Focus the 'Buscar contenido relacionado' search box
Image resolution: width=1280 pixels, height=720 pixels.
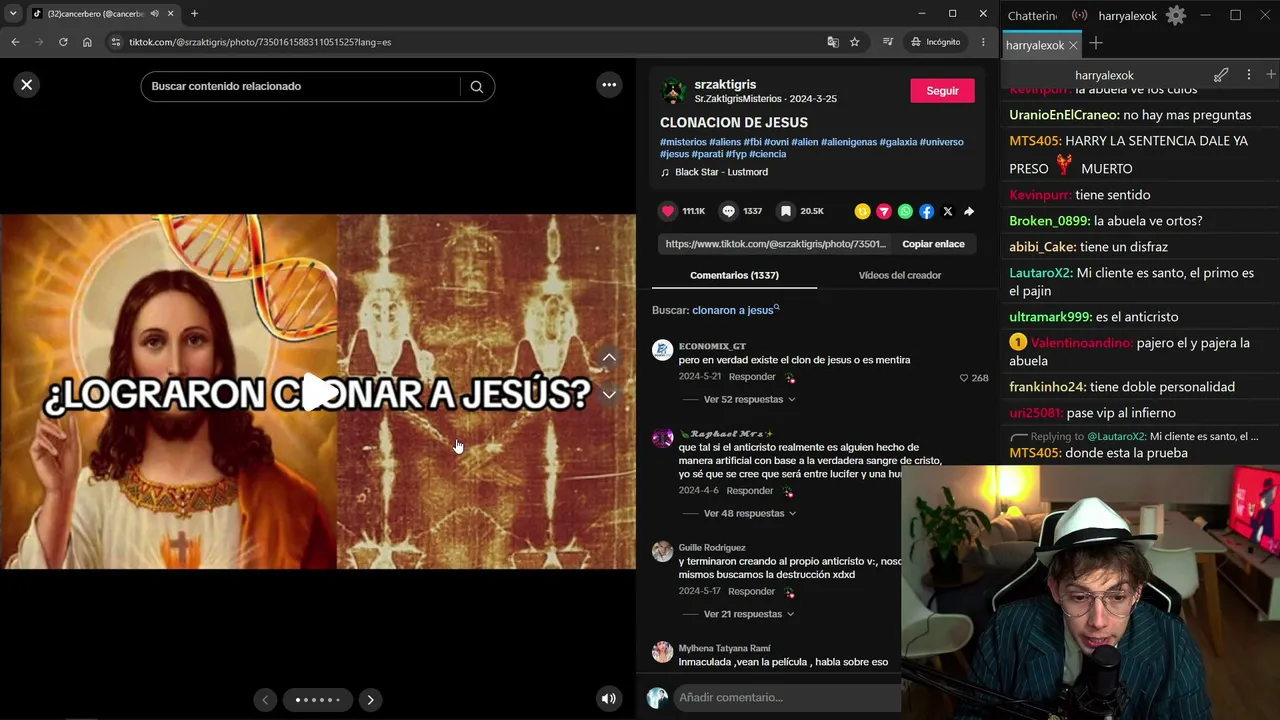300,86
